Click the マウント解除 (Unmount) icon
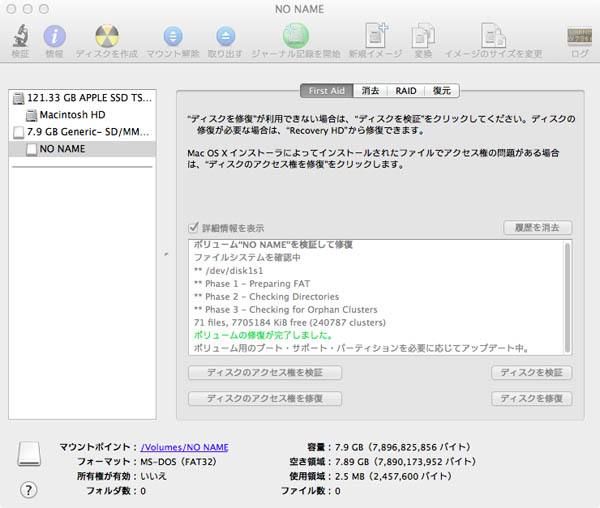 [172, 37]
